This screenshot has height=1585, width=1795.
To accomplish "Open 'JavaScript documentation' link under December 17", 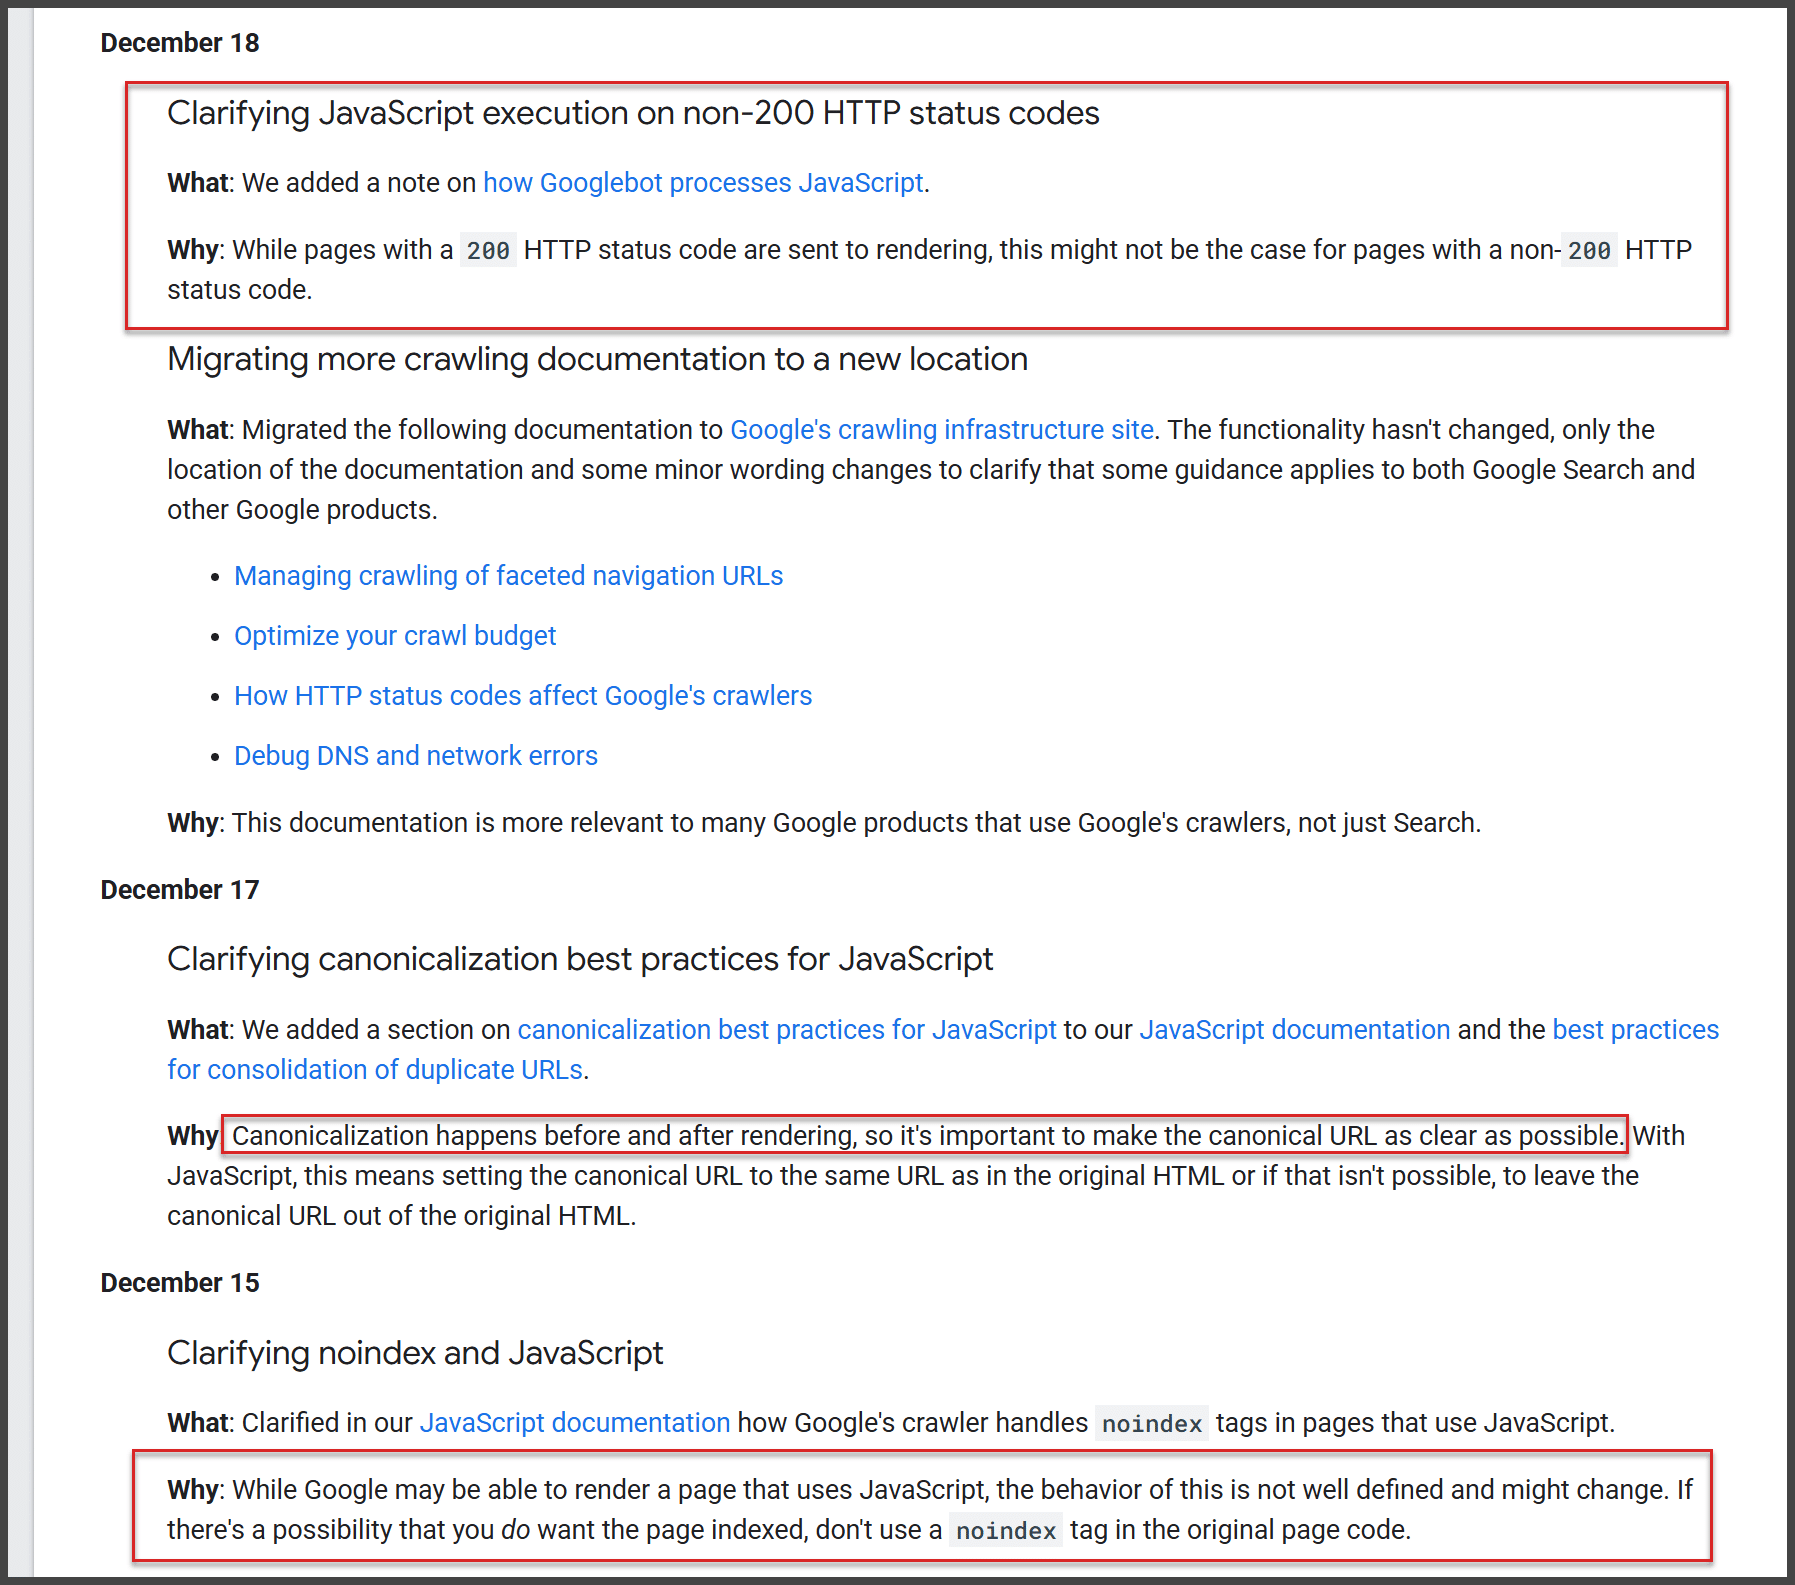I will click(x=1295, y=1030).
